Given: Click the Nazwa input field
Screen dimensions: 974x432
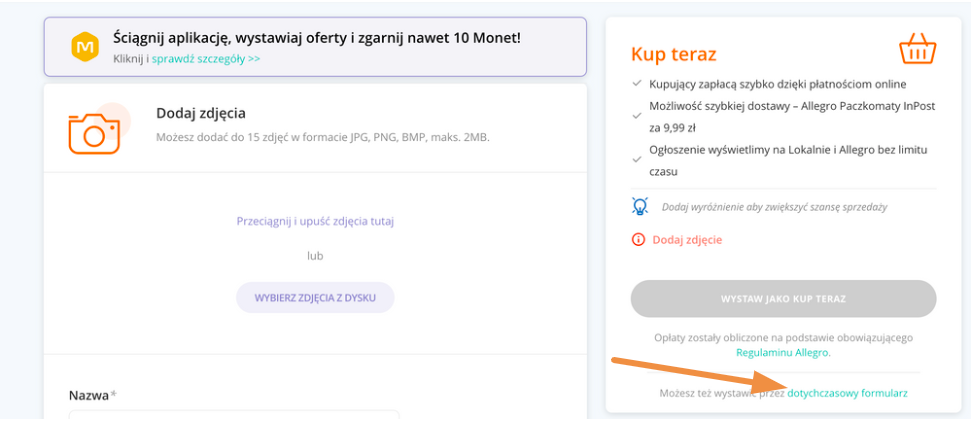Looking at the screenshot, I should click(x=234, y=421).
